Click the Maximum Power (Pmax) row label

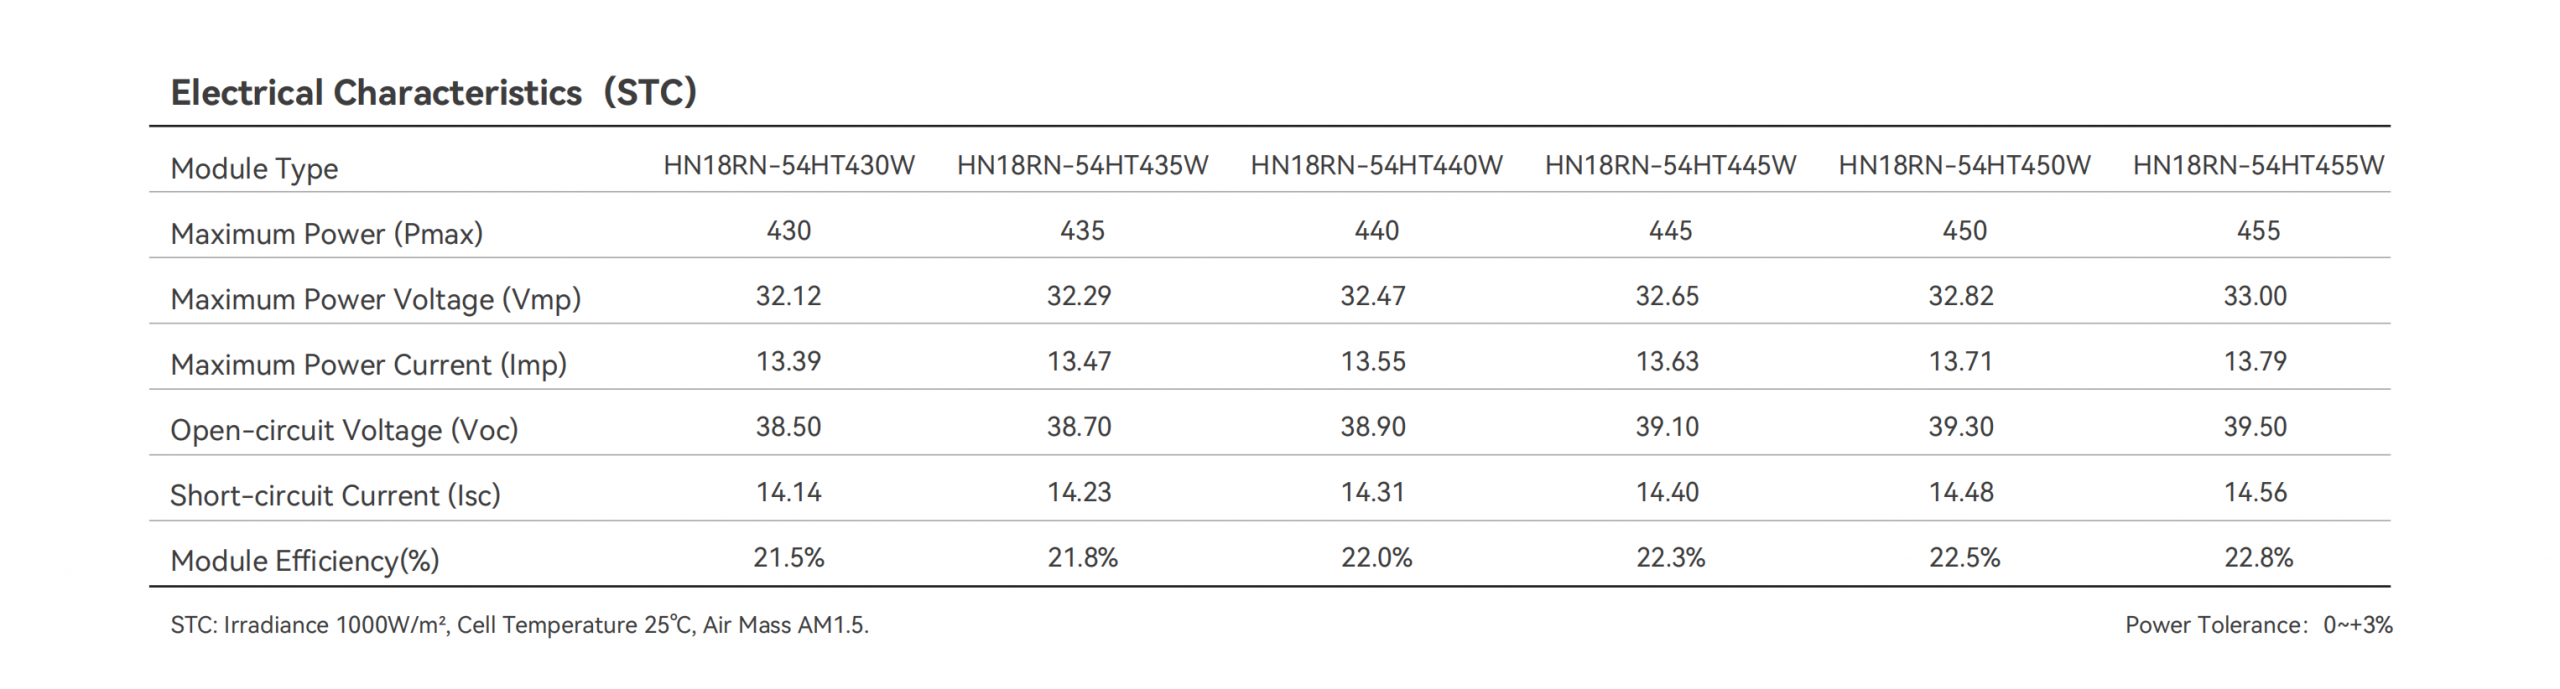tap(326, 234)
